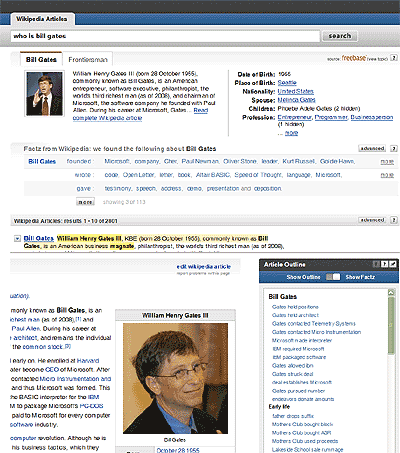Image resolution: width=400 pixels, height=453 pixels.
Task: Select IBM packaged software outline item
Action: (299, 357)
